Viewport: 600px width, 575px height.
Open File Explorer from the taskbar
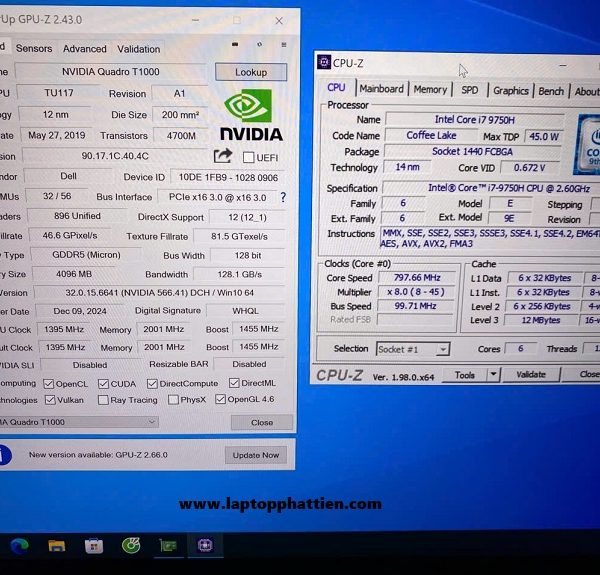coord(57,546)
